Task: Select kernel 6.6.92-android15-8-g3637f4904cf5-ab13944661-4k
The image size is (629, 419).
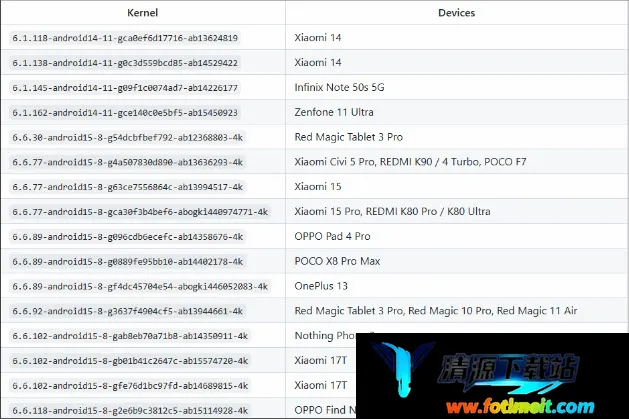Action: click(128, 311)
